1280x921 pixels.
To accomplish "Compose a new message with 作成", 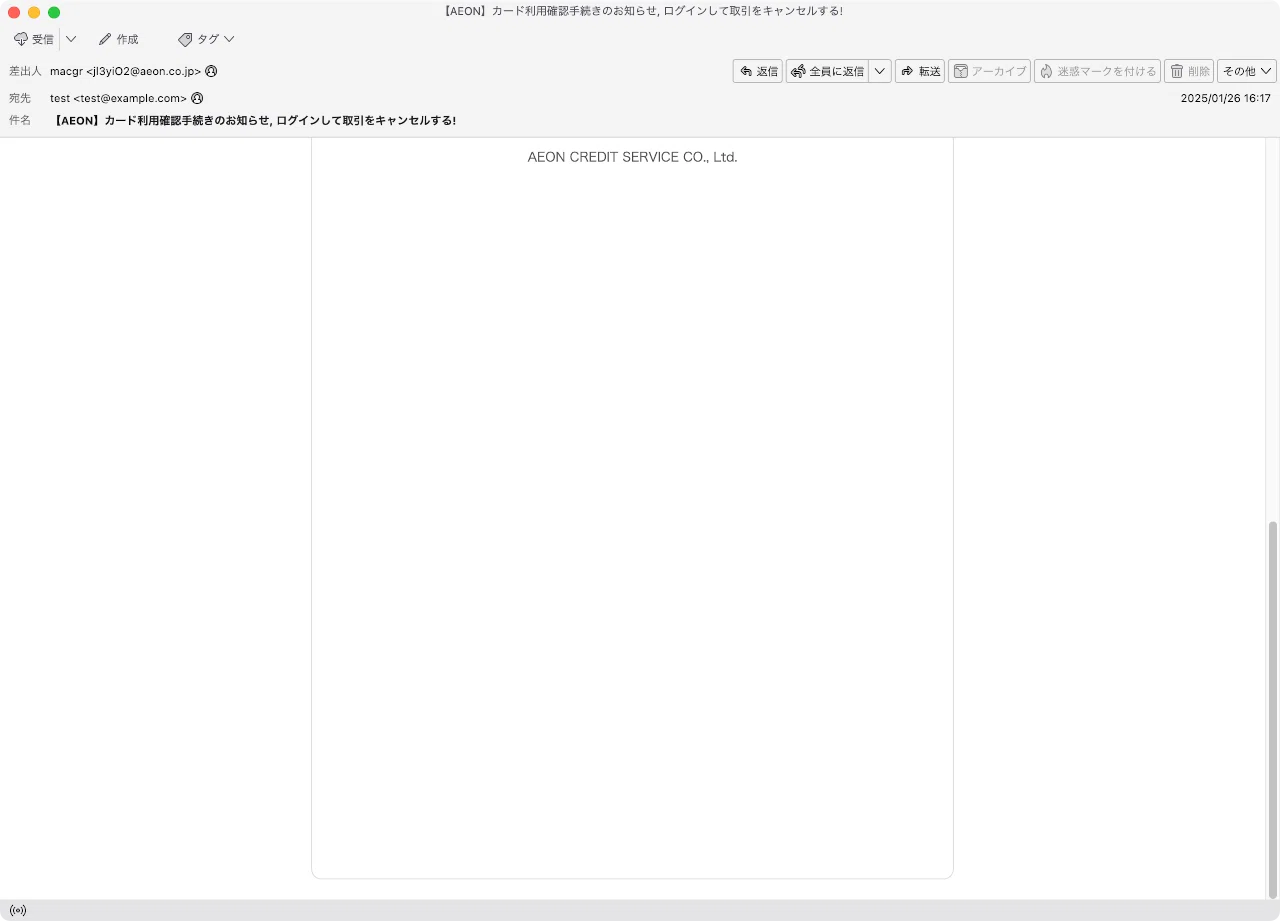I will (x=118, y=39).
